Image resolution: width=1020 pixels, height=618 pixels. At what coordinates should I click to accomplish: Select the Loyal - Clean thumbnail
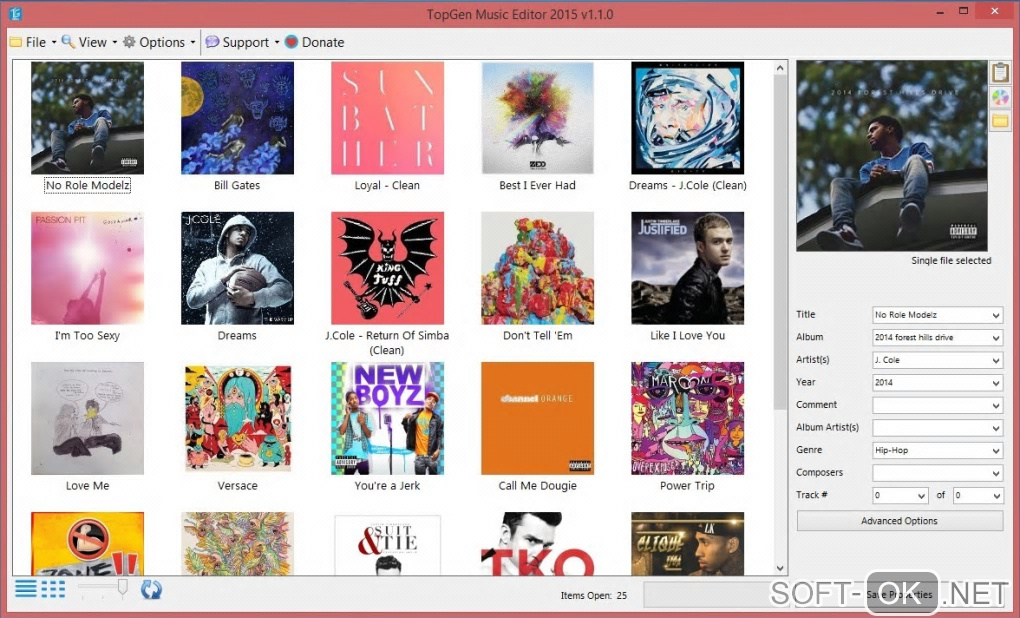click(387, 118)
